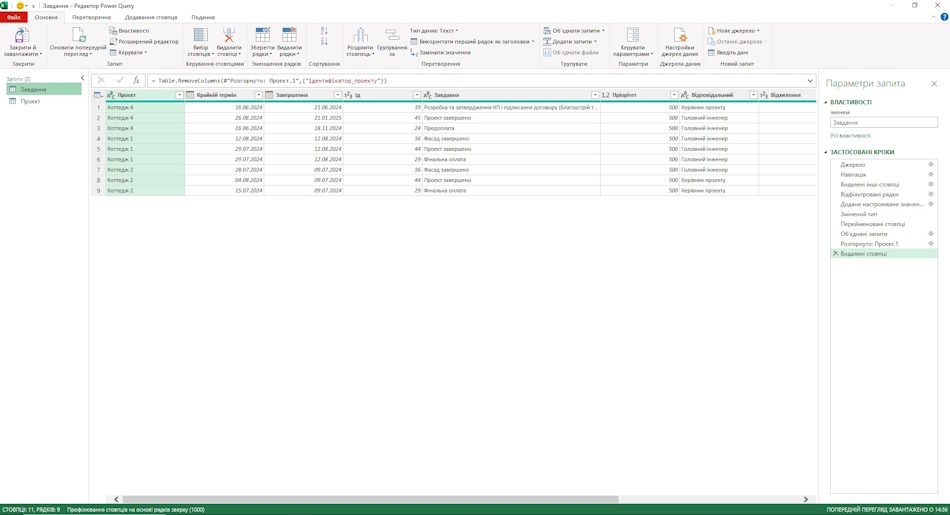The image size is (950, 515).
Task: Expand the formula bar with the chevron
Action: tap(810, 81)
